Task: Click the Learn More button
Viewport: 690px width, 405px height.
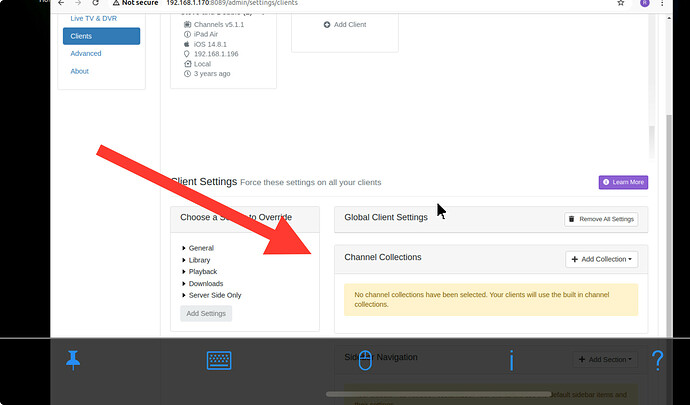Action: click(x=622, y=182)
